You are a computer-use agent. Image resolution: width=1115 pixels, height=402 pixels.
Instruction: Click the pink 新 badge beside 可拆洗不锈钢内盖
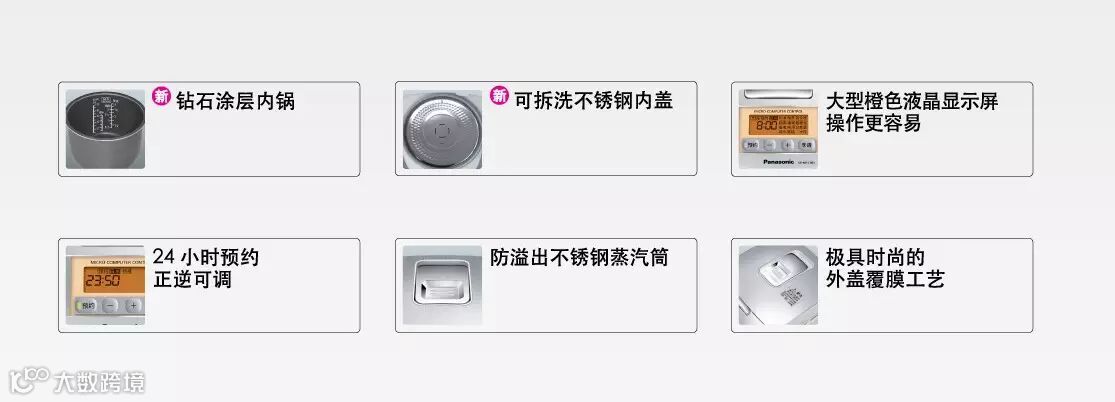click(x=500, y=96)
